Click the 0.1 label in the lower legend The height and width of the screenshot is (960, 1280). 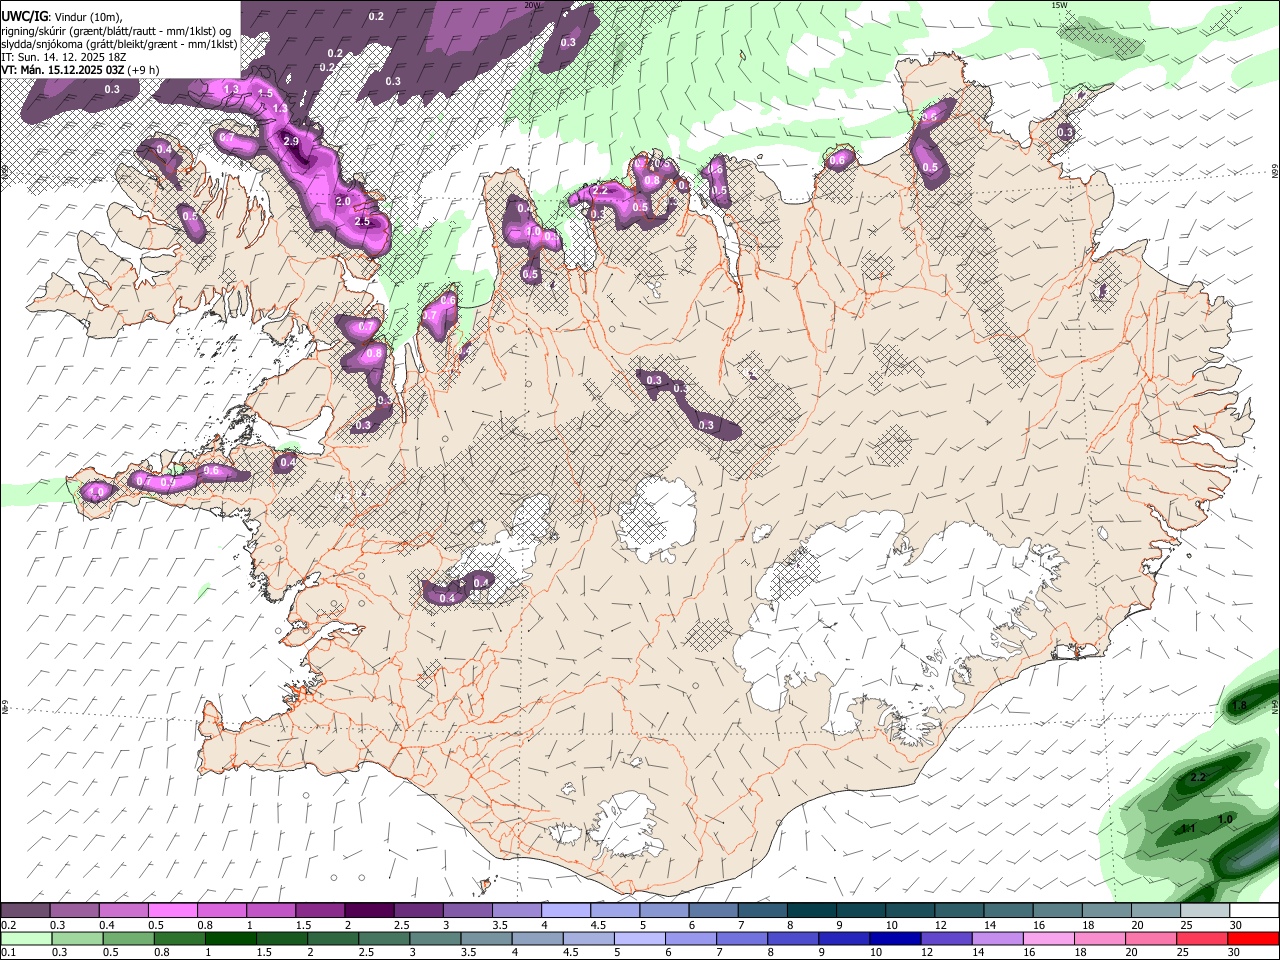pos(8,953)
